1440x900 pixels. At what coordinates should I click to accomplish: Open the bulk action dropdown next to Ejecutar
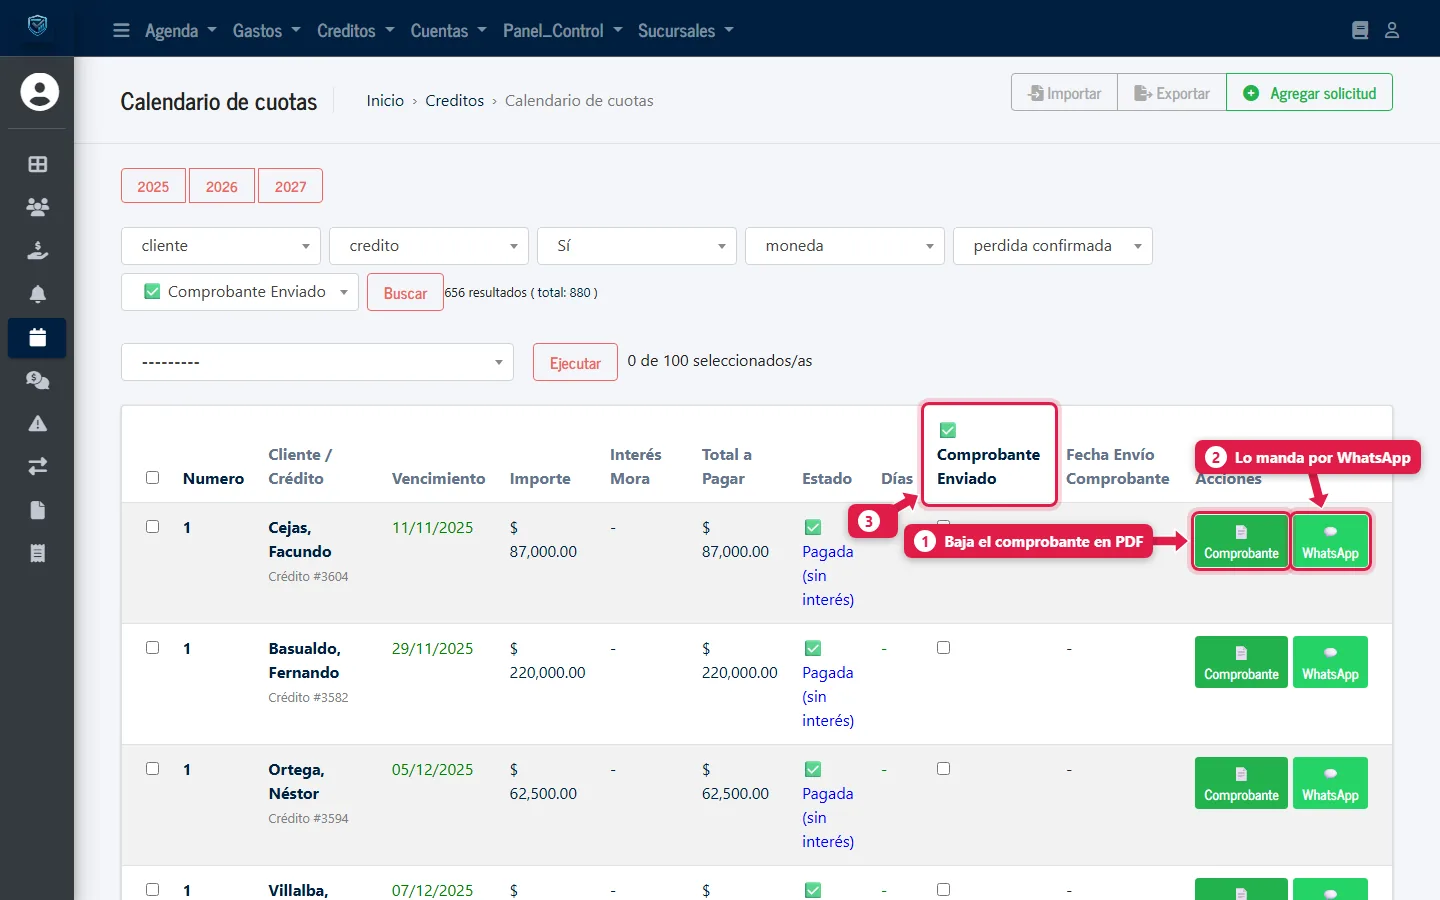coord(317,362)
